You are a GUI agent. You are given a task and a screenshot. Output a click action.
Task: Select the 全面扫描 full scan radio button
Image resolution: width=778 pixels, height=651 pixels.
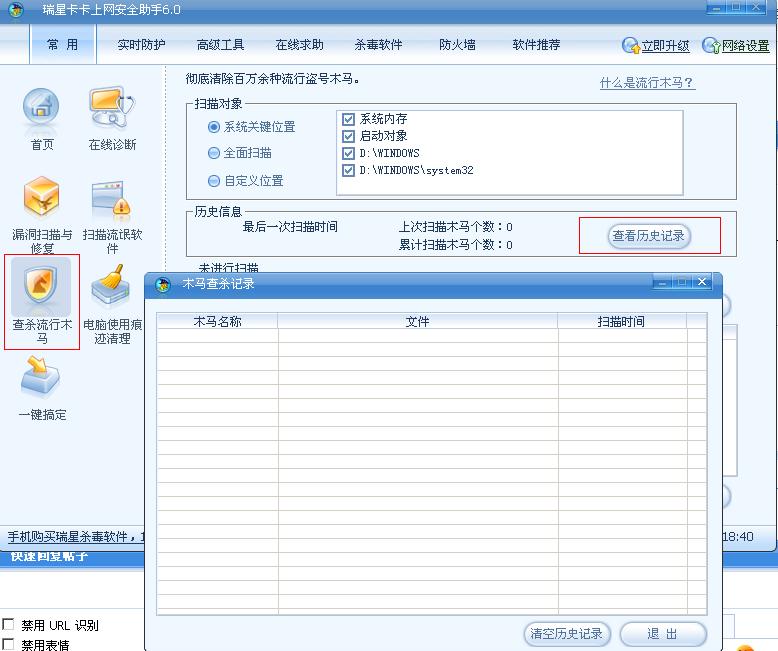coord(213,153)
